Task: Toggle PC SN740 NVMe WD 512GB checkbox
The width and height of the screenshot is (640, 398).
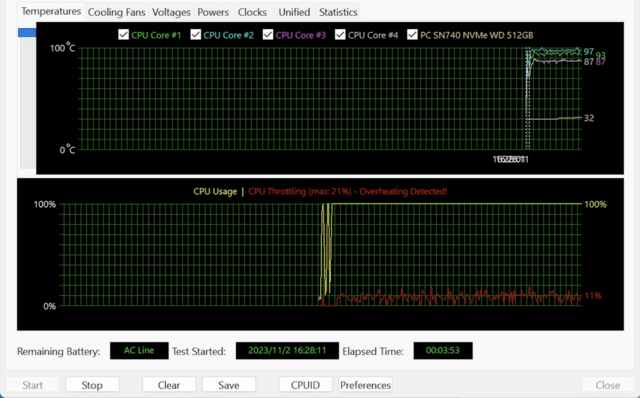Action: tap(412, 35)
